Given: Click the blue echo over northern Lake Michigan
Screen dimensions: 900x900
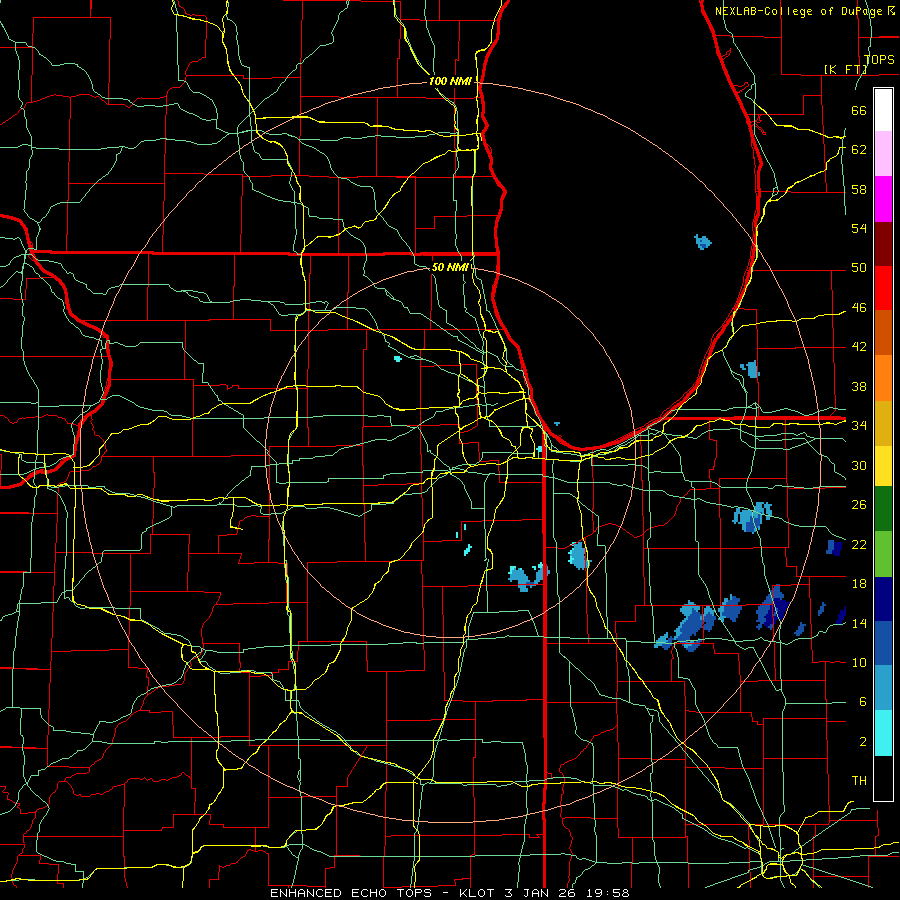Looking at the screenshot, I should (703, 242).
